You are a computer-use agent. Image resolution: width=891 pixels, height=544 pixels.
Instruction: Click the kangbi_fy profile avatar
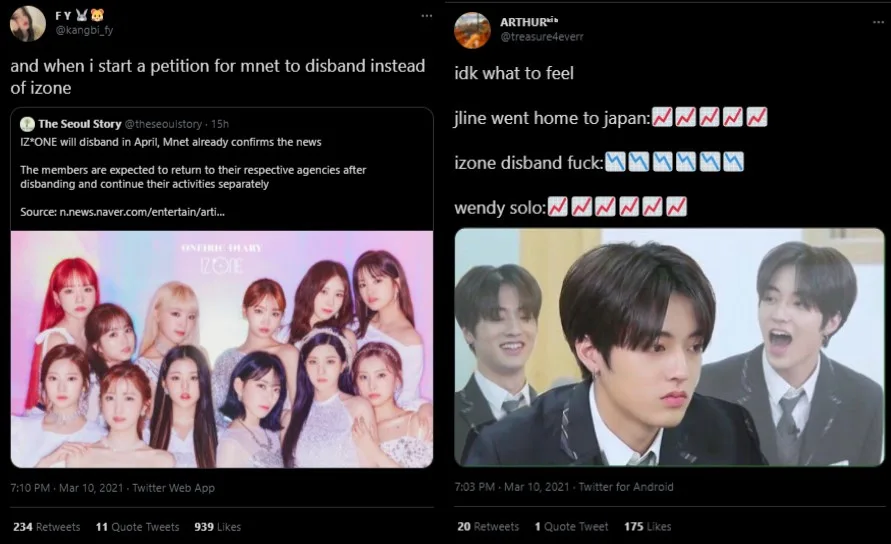pyautogui.click(x=28, y=23)
